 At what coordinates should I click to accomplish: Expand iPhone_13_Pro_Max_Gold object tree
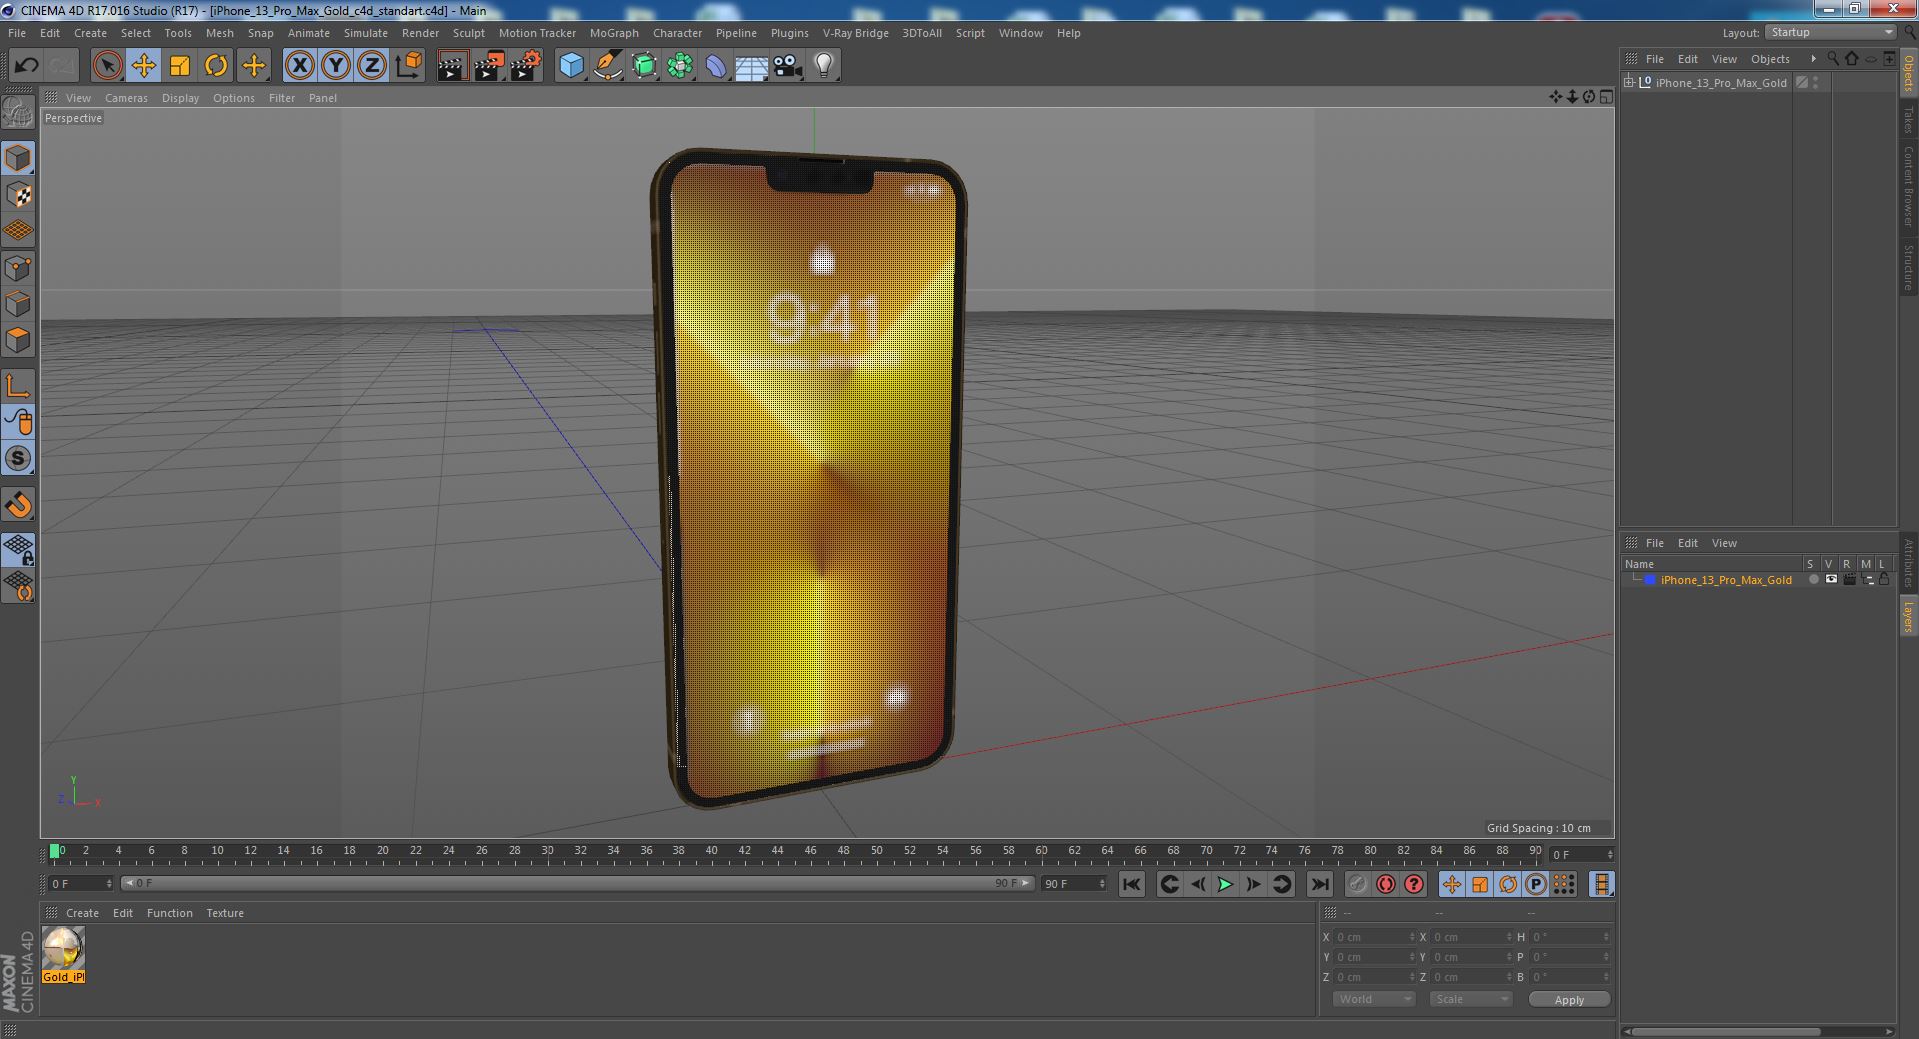pos(1629,82)
